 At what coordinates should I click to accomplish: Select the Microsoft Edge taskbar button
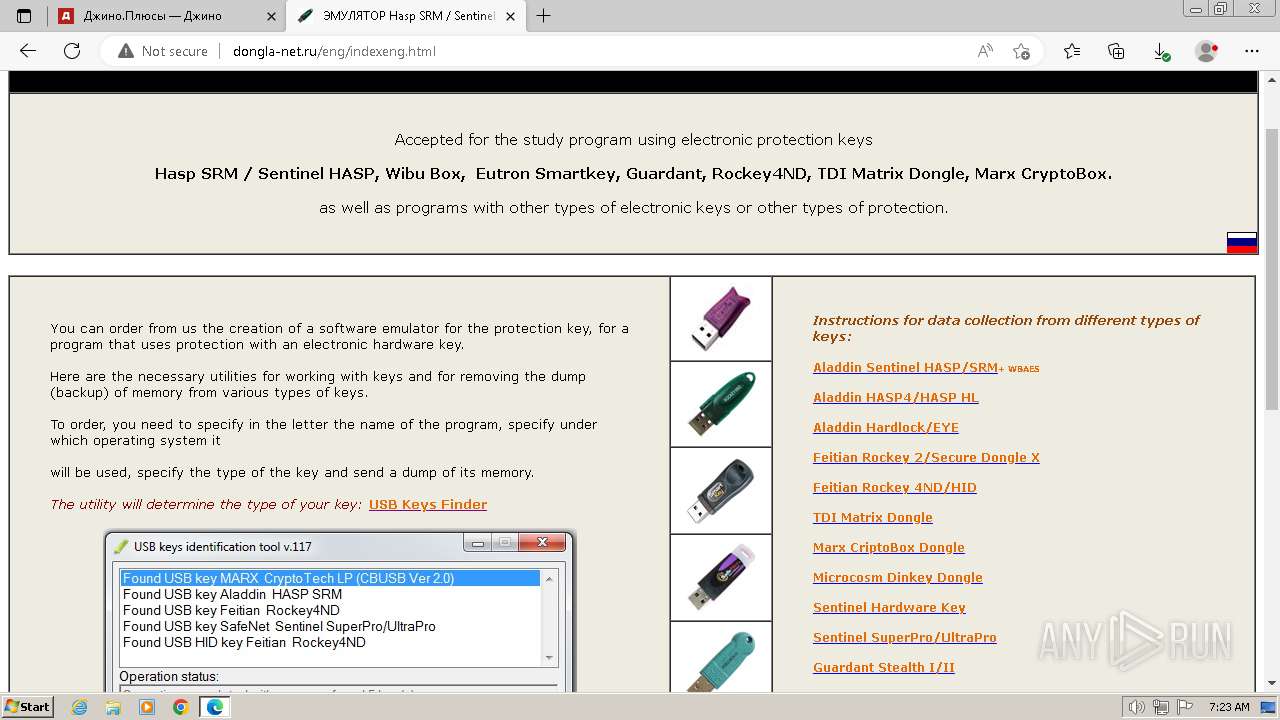(215, 707)
